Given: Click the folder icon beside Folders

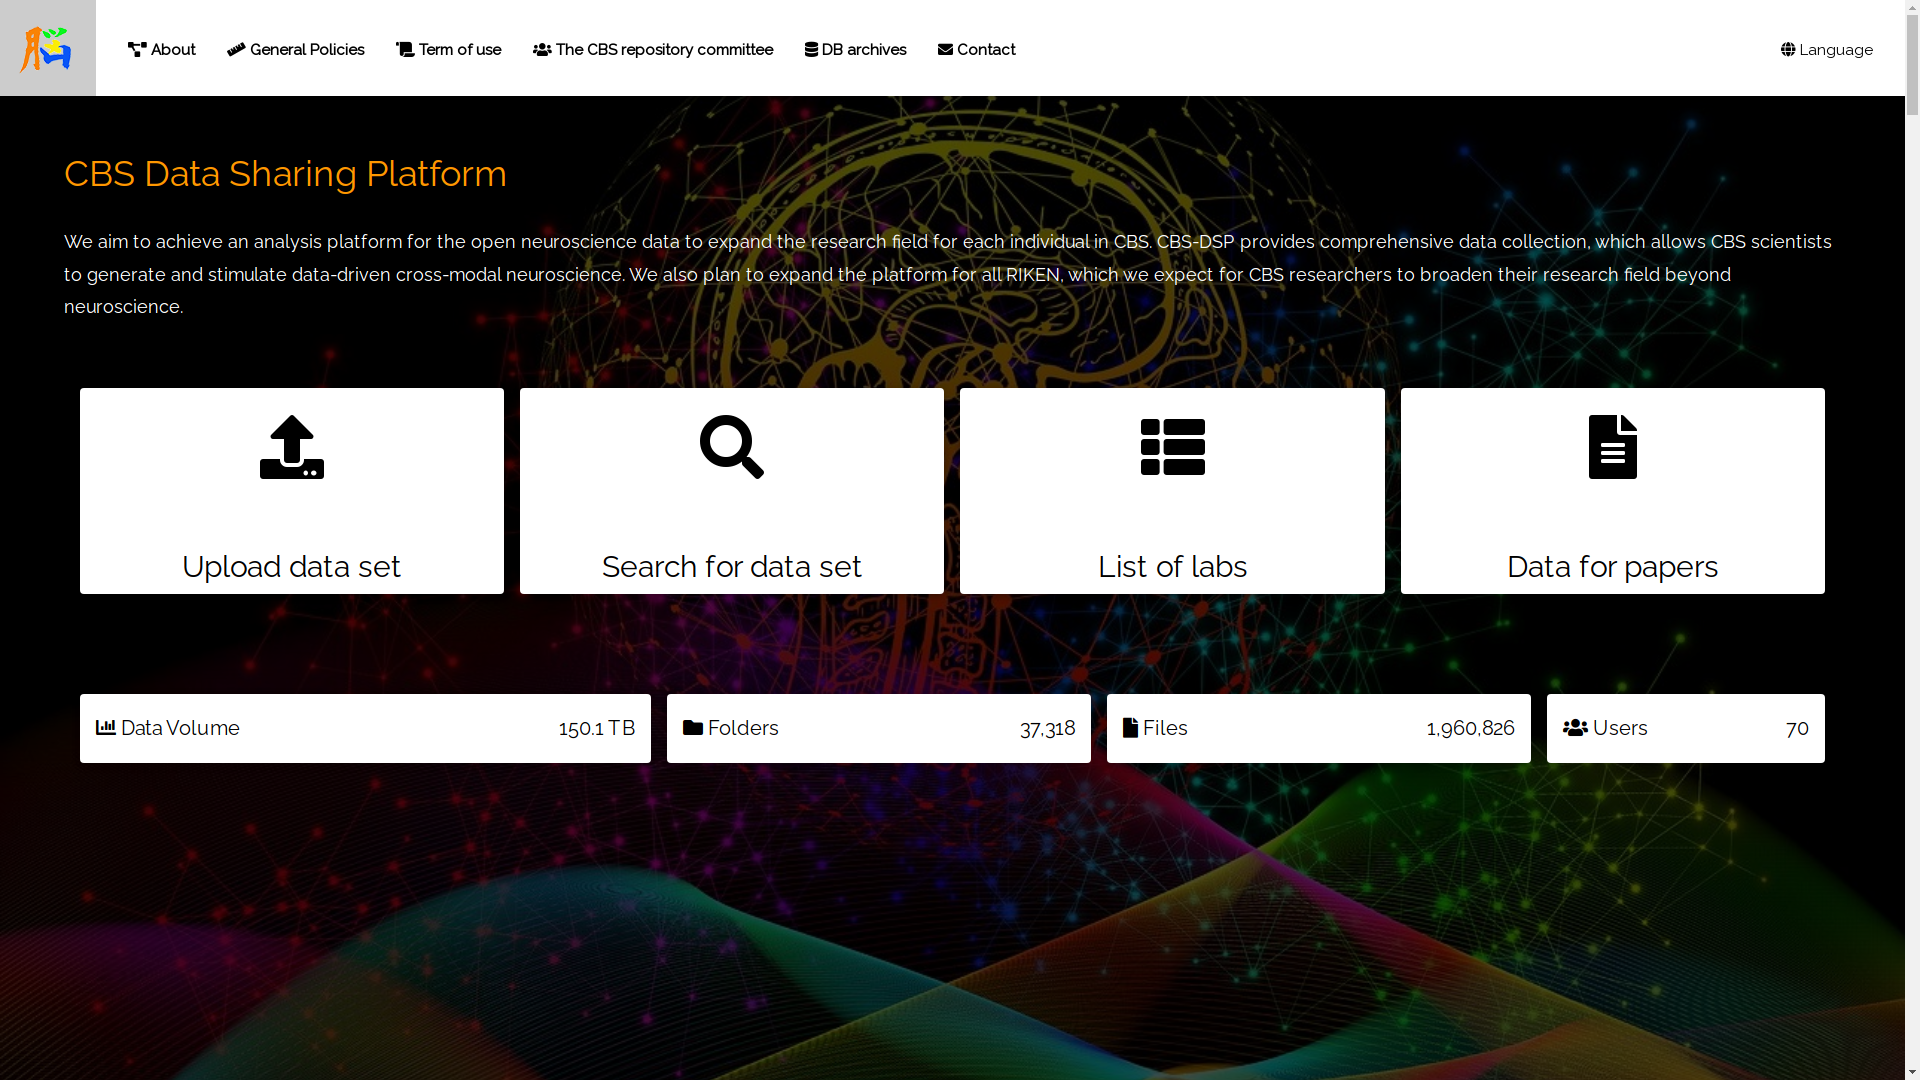Looking at the screenshot, I should (x=693, y=728).
